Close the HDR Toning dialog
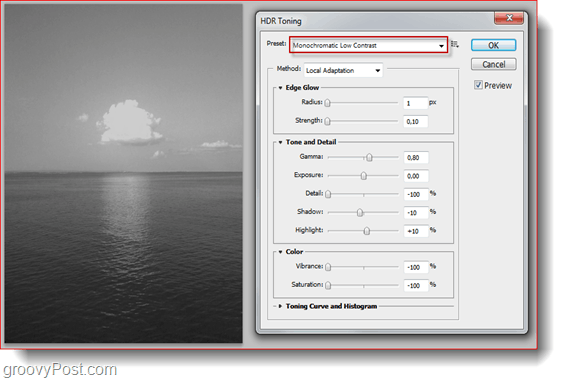The height and width of the screenshot is (380, 566). [x=509, y=18]
